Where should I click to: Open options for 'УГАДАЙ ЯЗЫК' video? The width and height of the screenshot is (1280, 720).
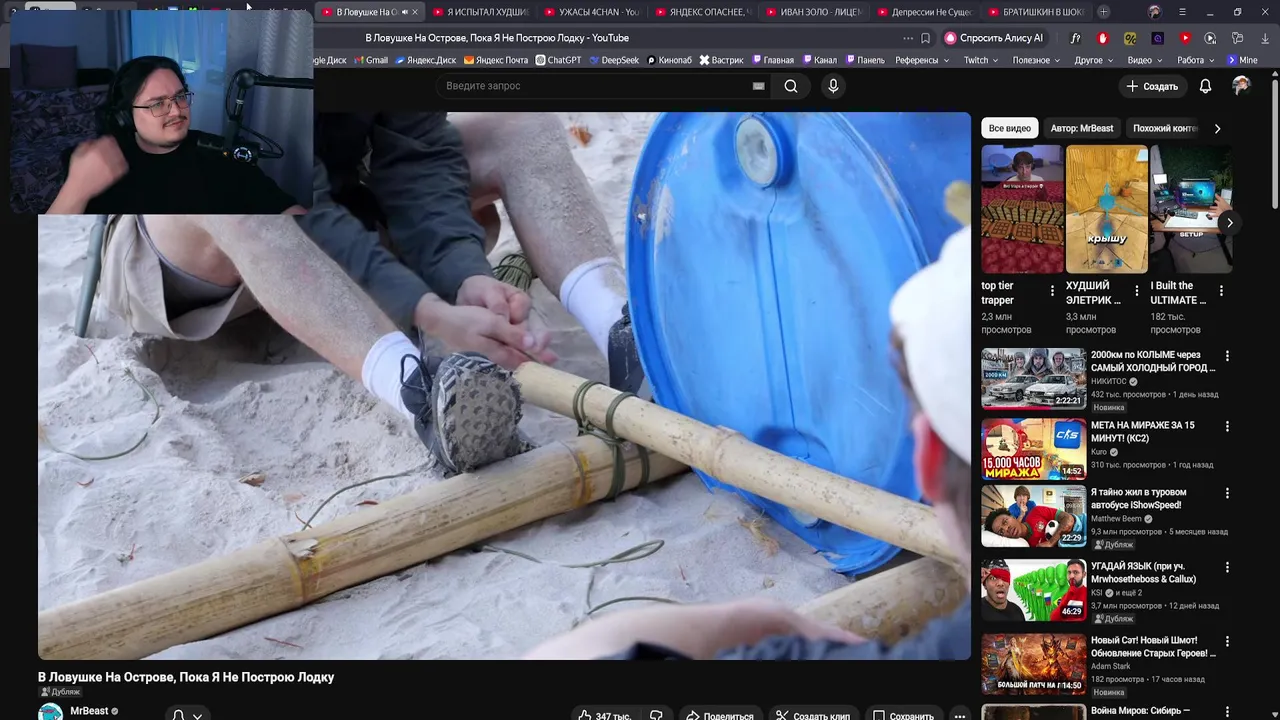[x=1227, y=567]
